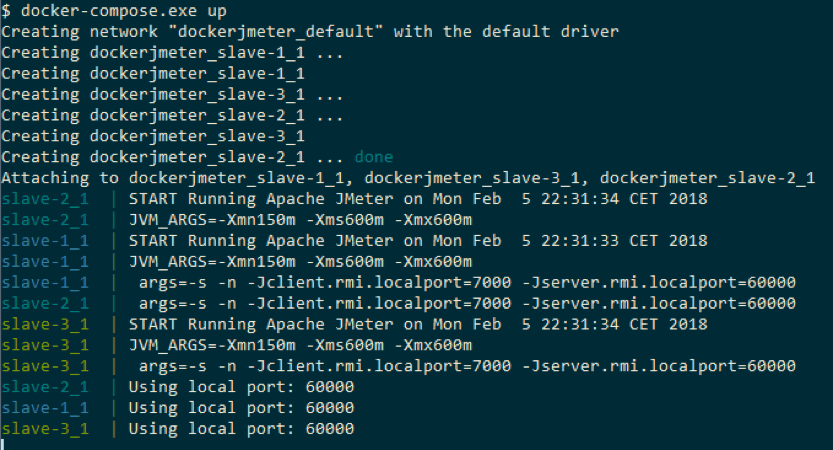Screen dimensions: 833x450
Task: Click the docker-compose.exe up command text
Action: (124, 11)
